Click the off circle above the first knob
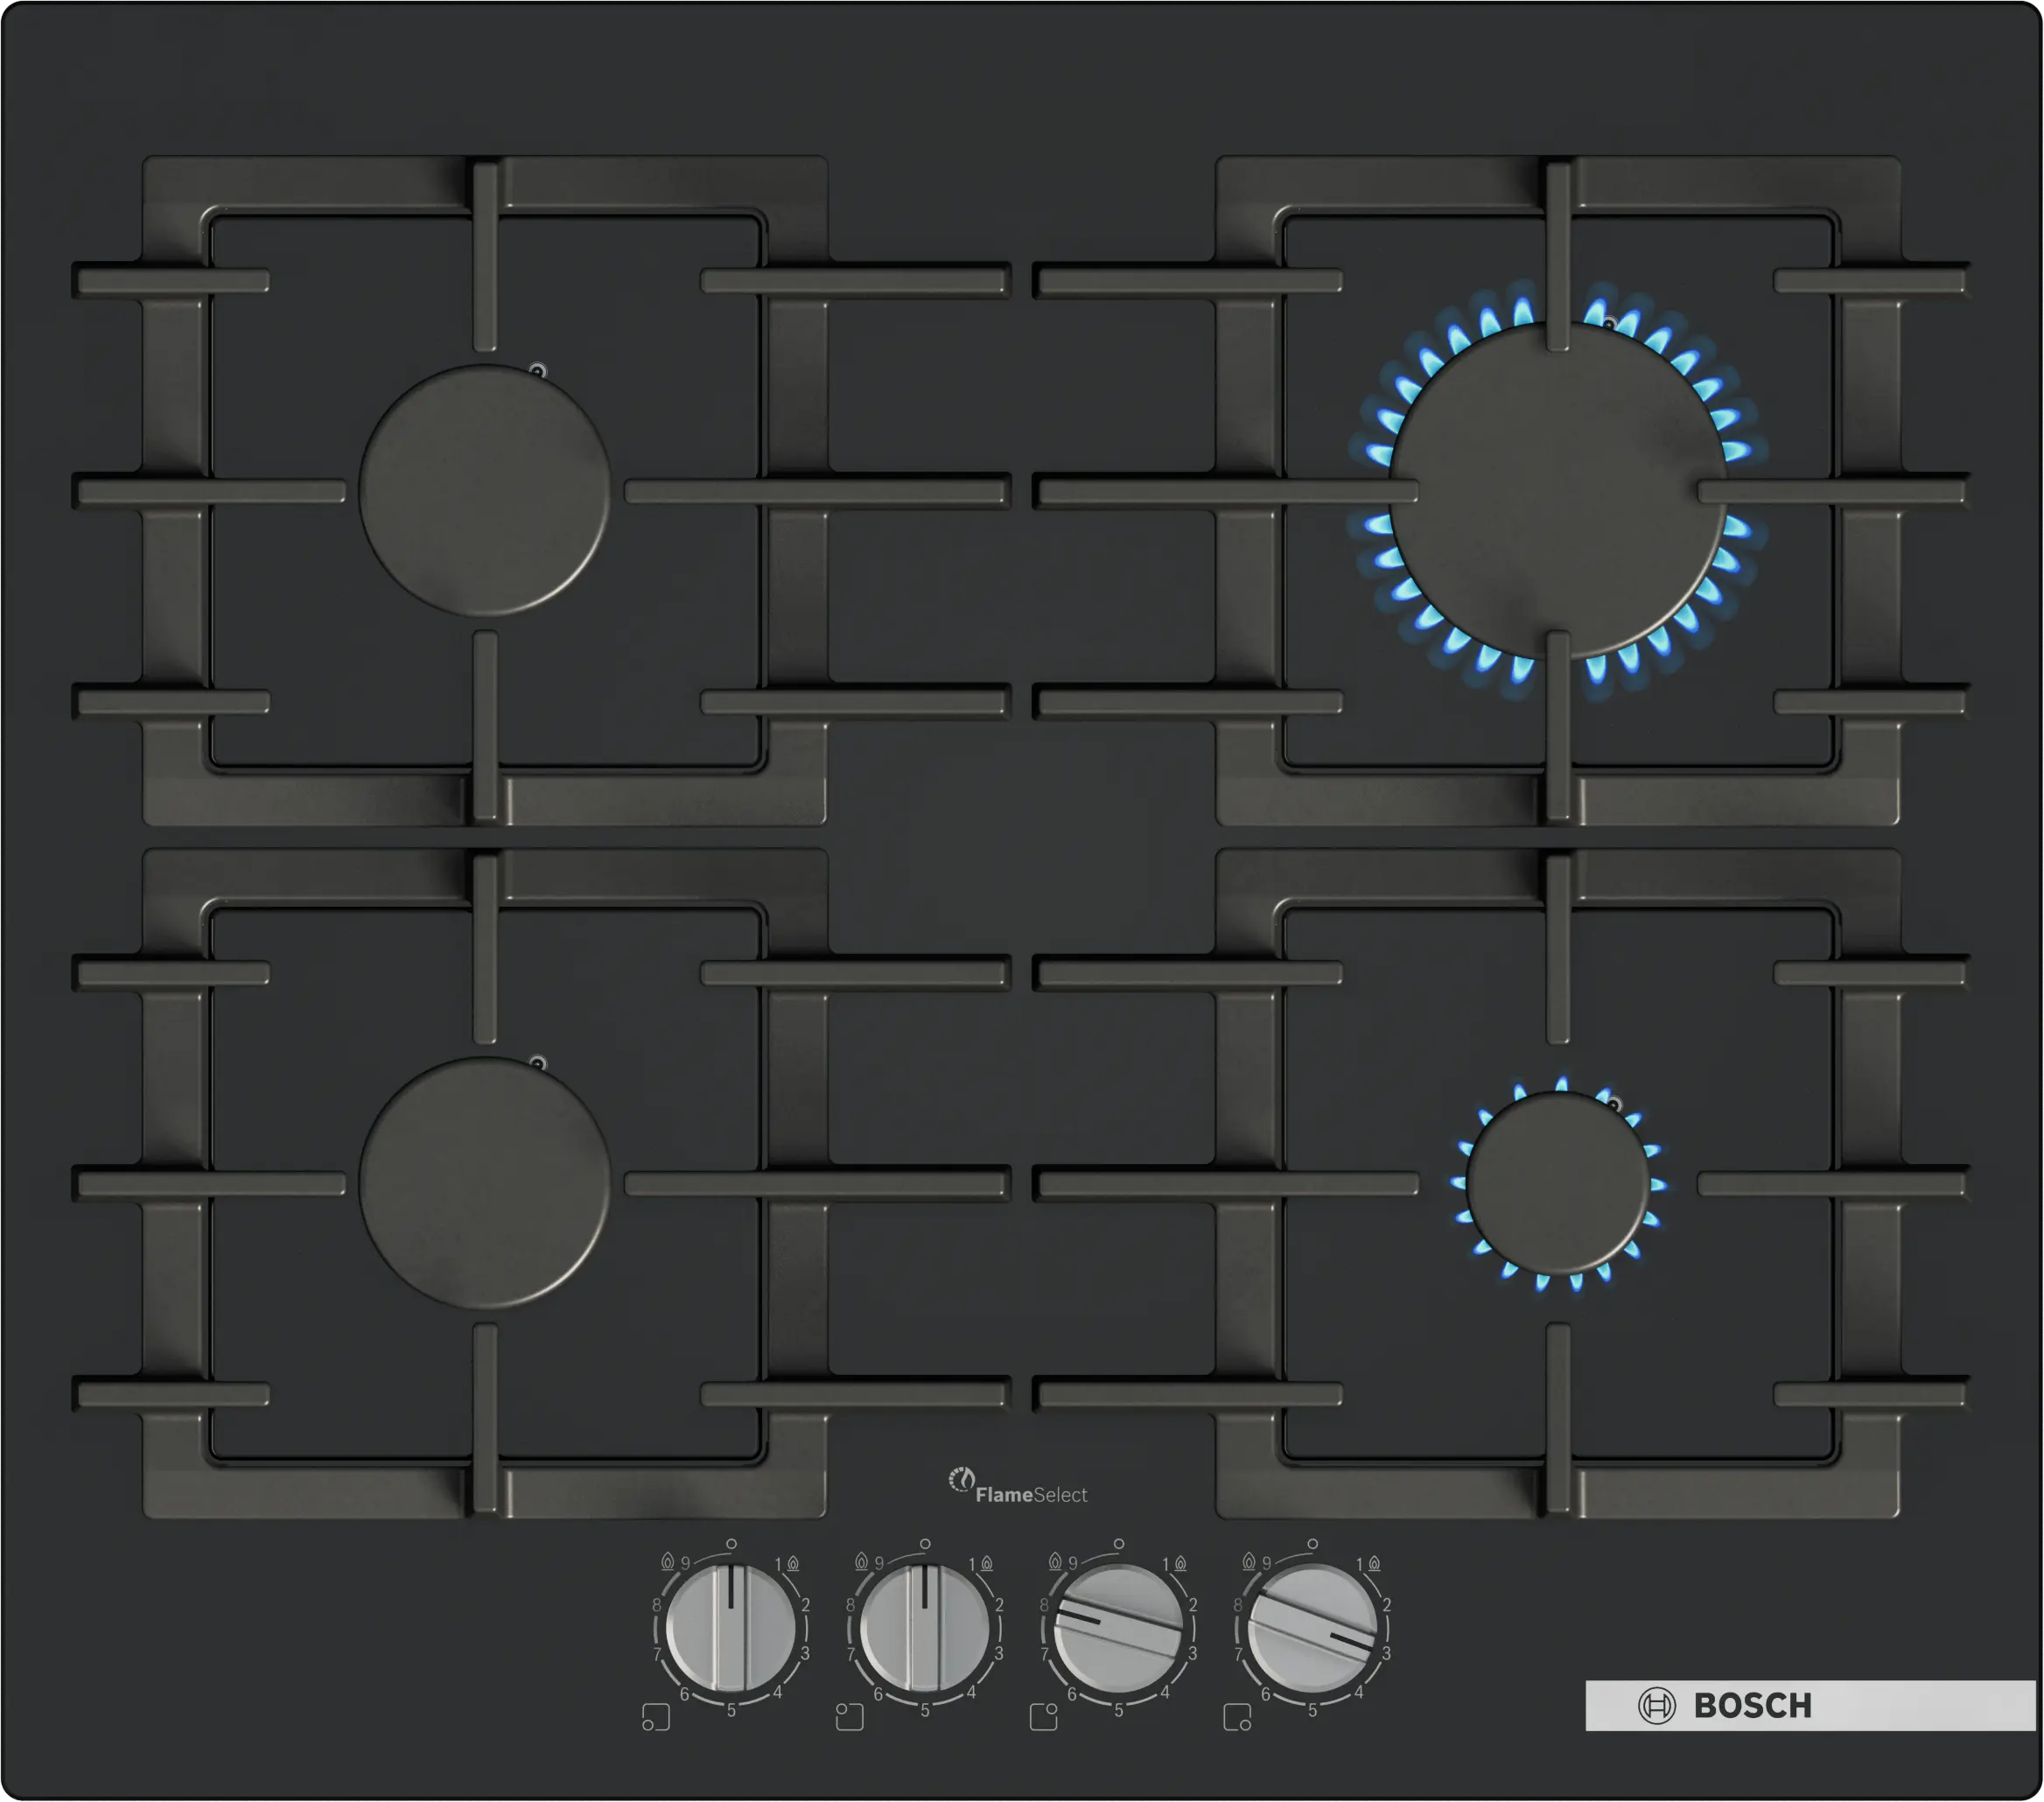2044x1802 pixels. 731,1545
